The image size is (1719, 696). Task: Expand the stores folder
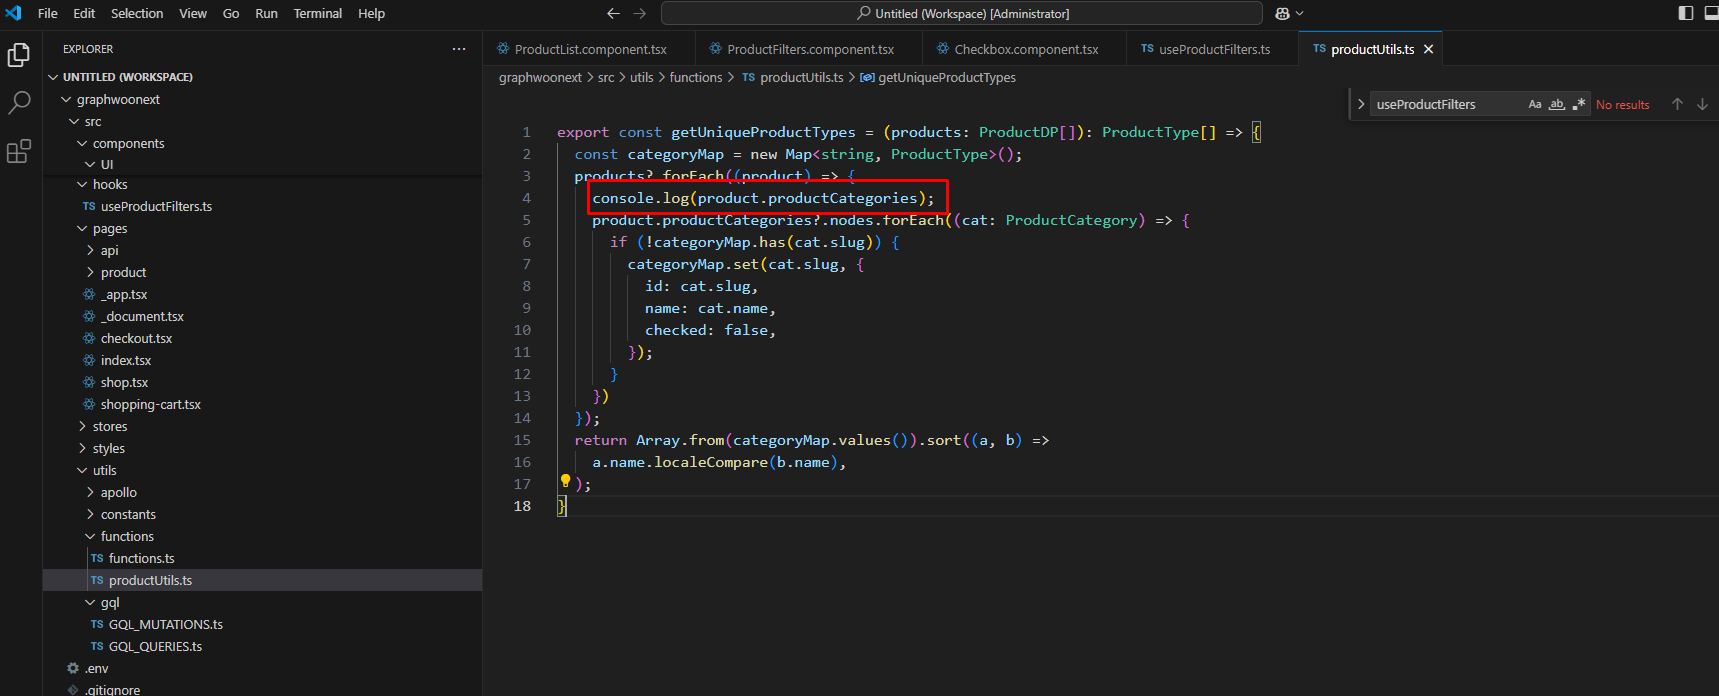109,427
